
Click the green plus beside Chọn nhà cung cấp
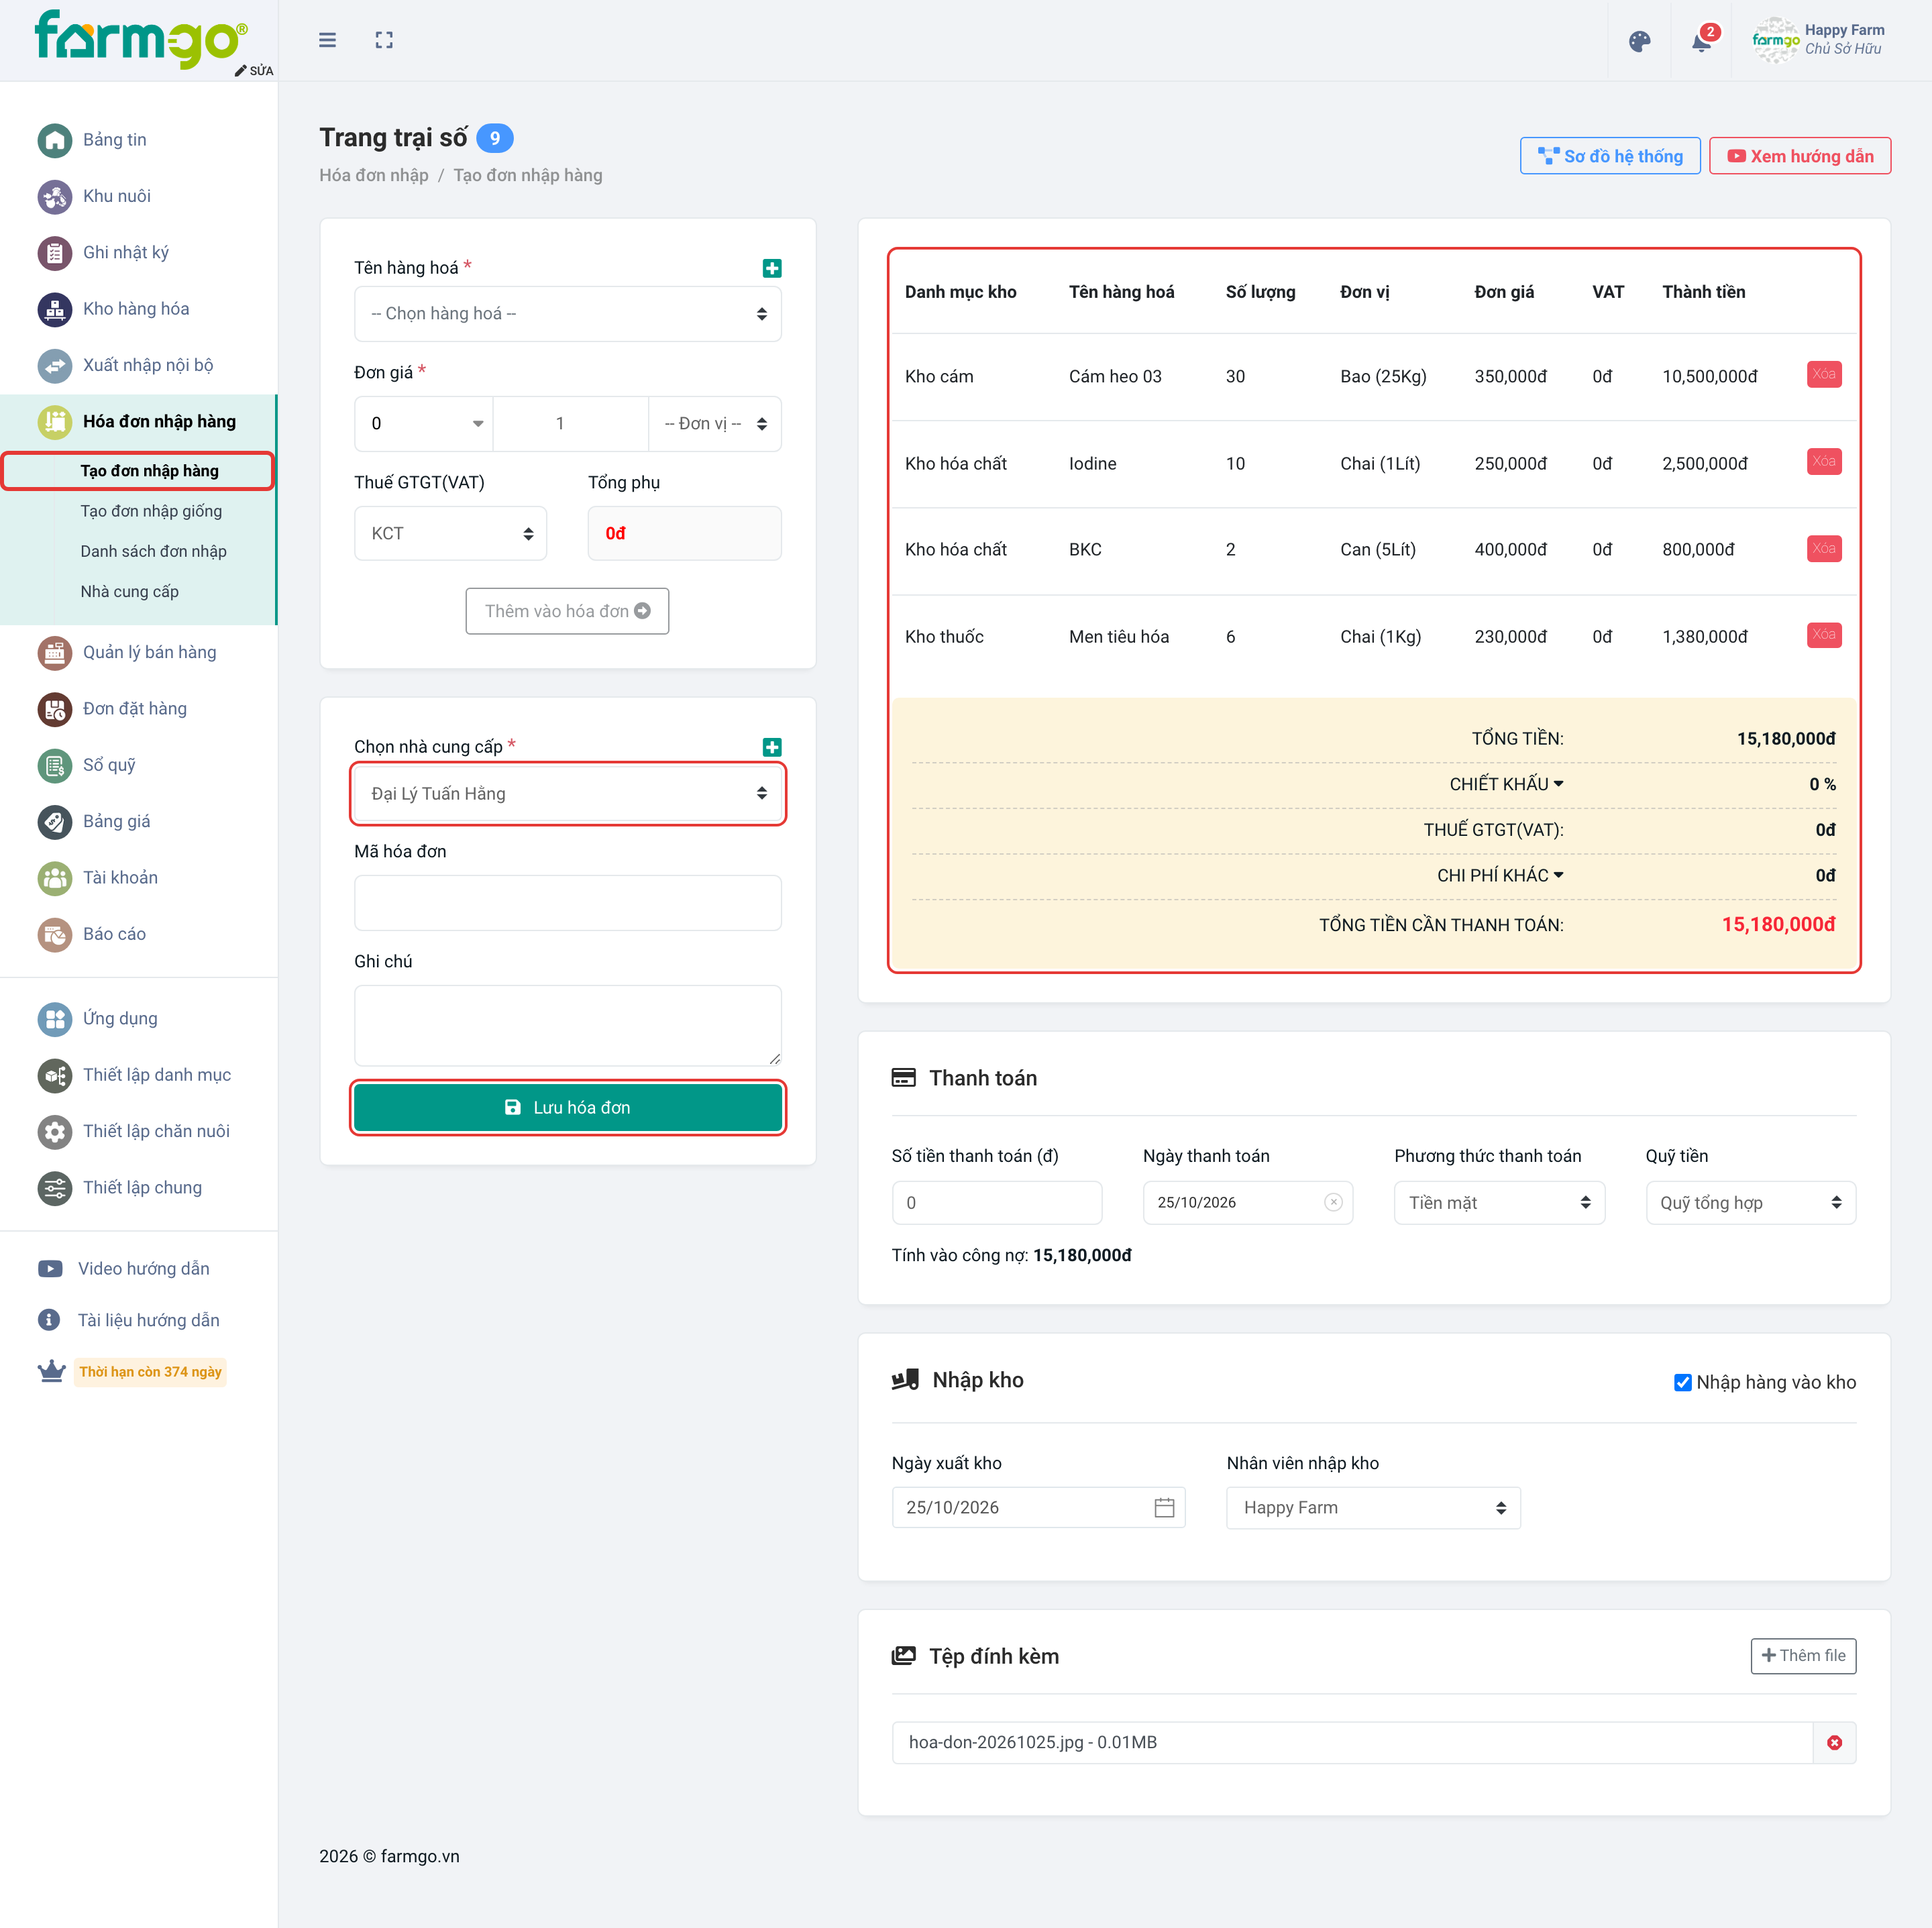tap(771, 747)
